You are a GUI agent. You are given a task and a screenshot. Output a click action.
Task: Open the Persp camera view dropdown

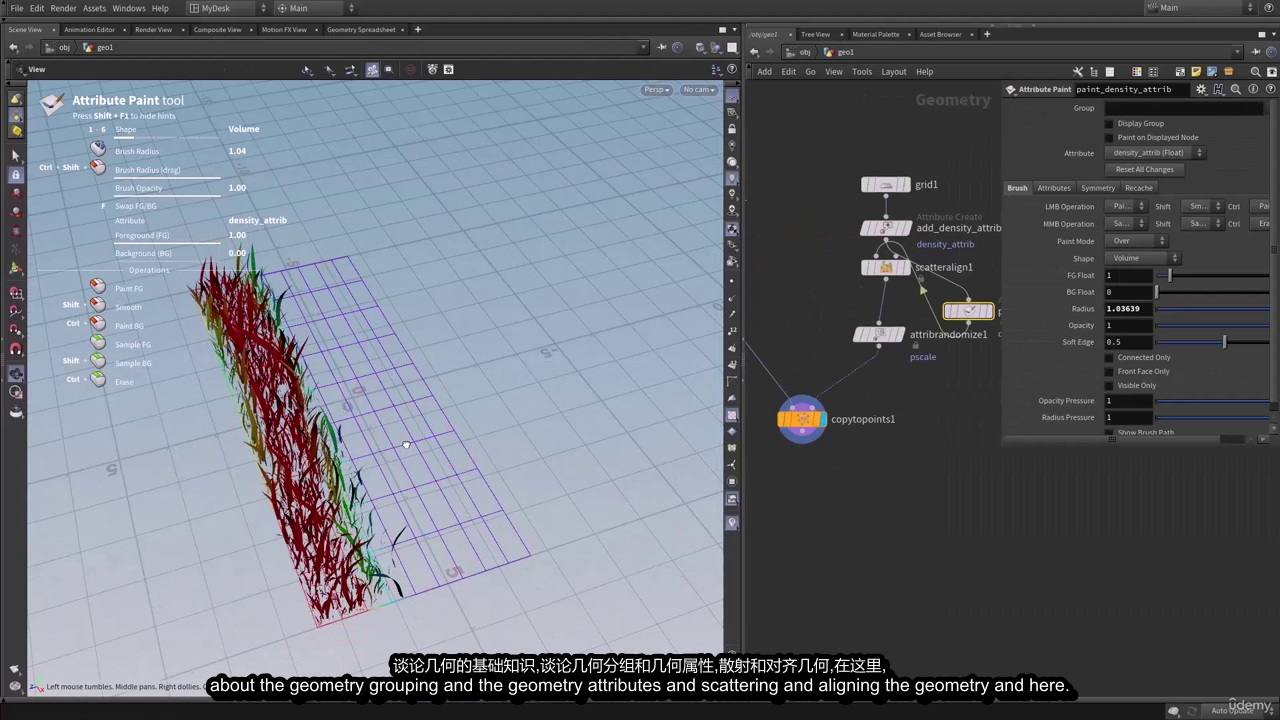pos(656,90)
